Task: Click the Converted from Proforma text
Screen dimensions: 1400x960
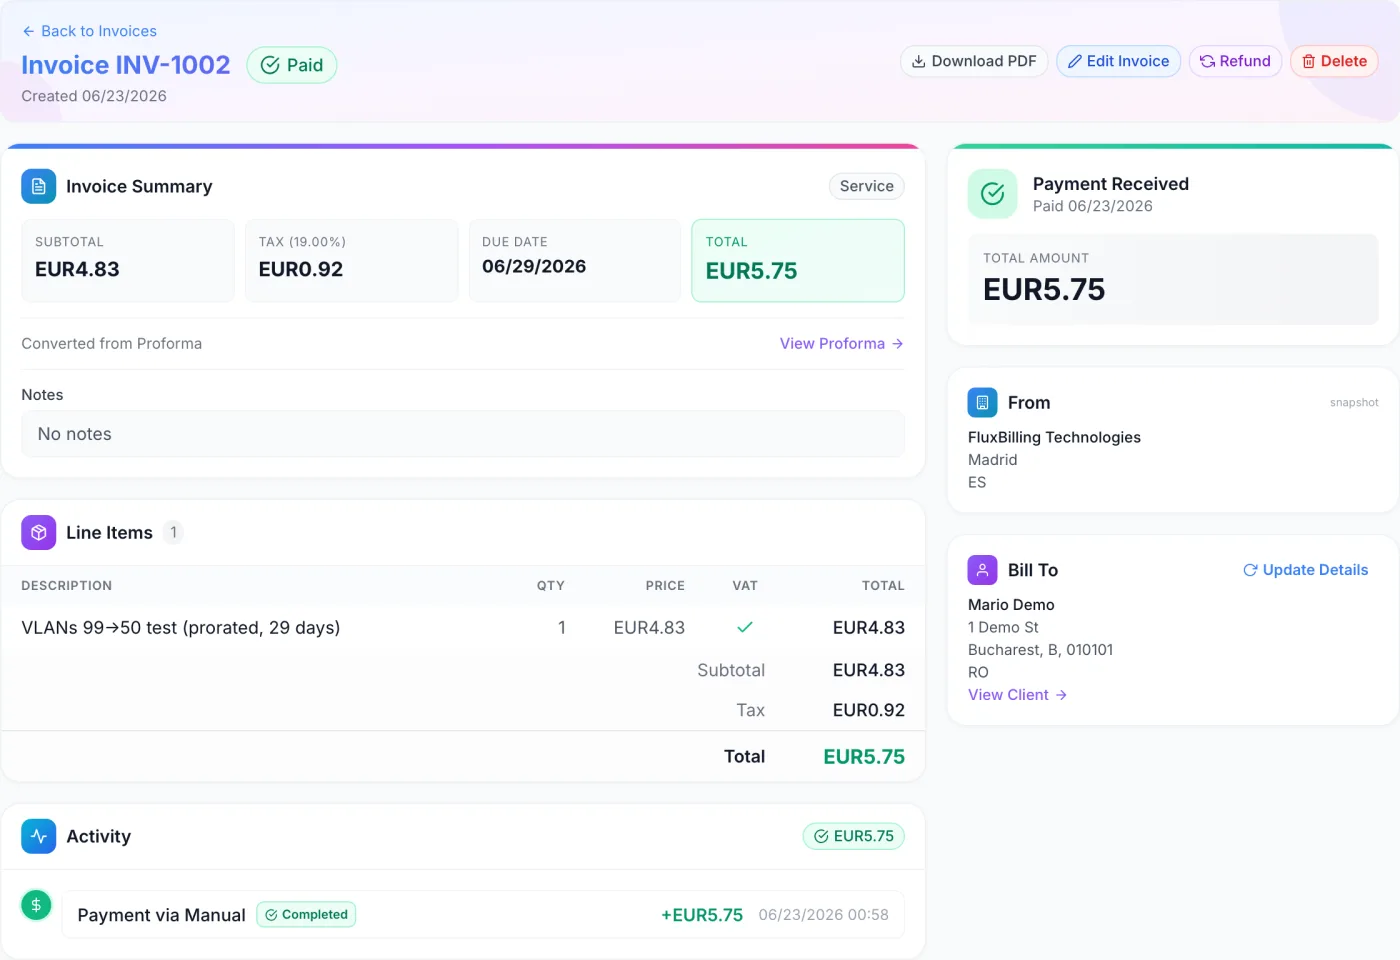Action: (112, 343)
